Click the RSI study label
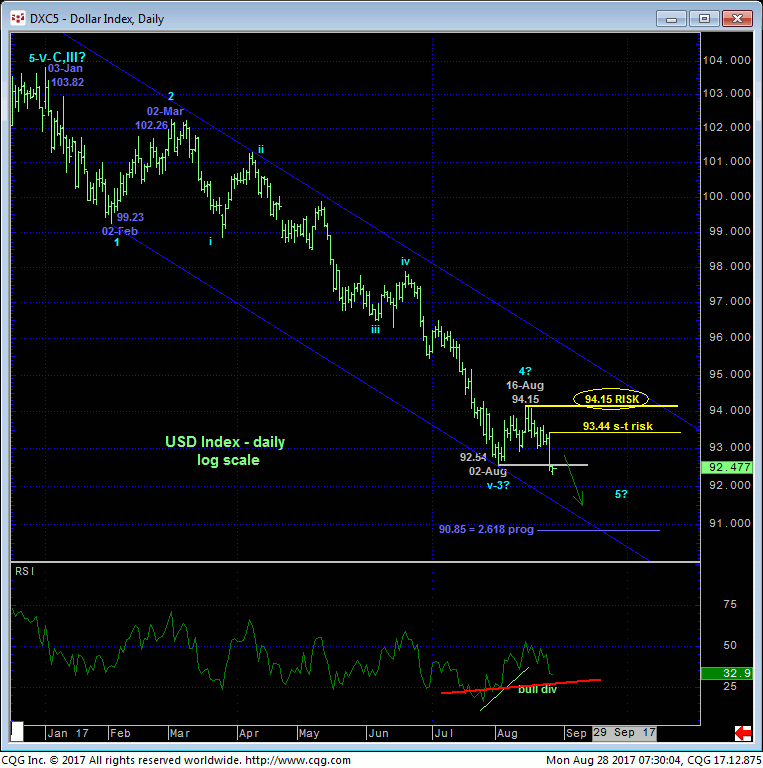This screenshot has width=763, height=768. (24, 571)
